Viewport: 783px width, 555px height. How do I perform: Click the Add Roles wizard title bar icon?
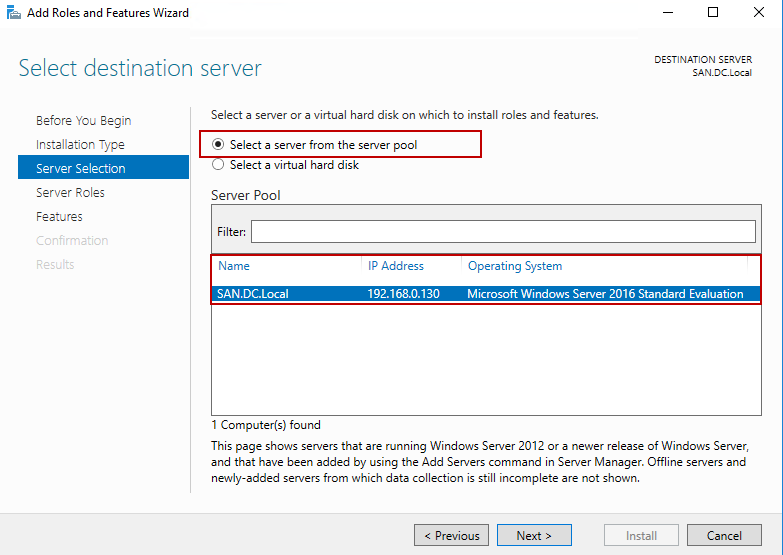[11, 13]
